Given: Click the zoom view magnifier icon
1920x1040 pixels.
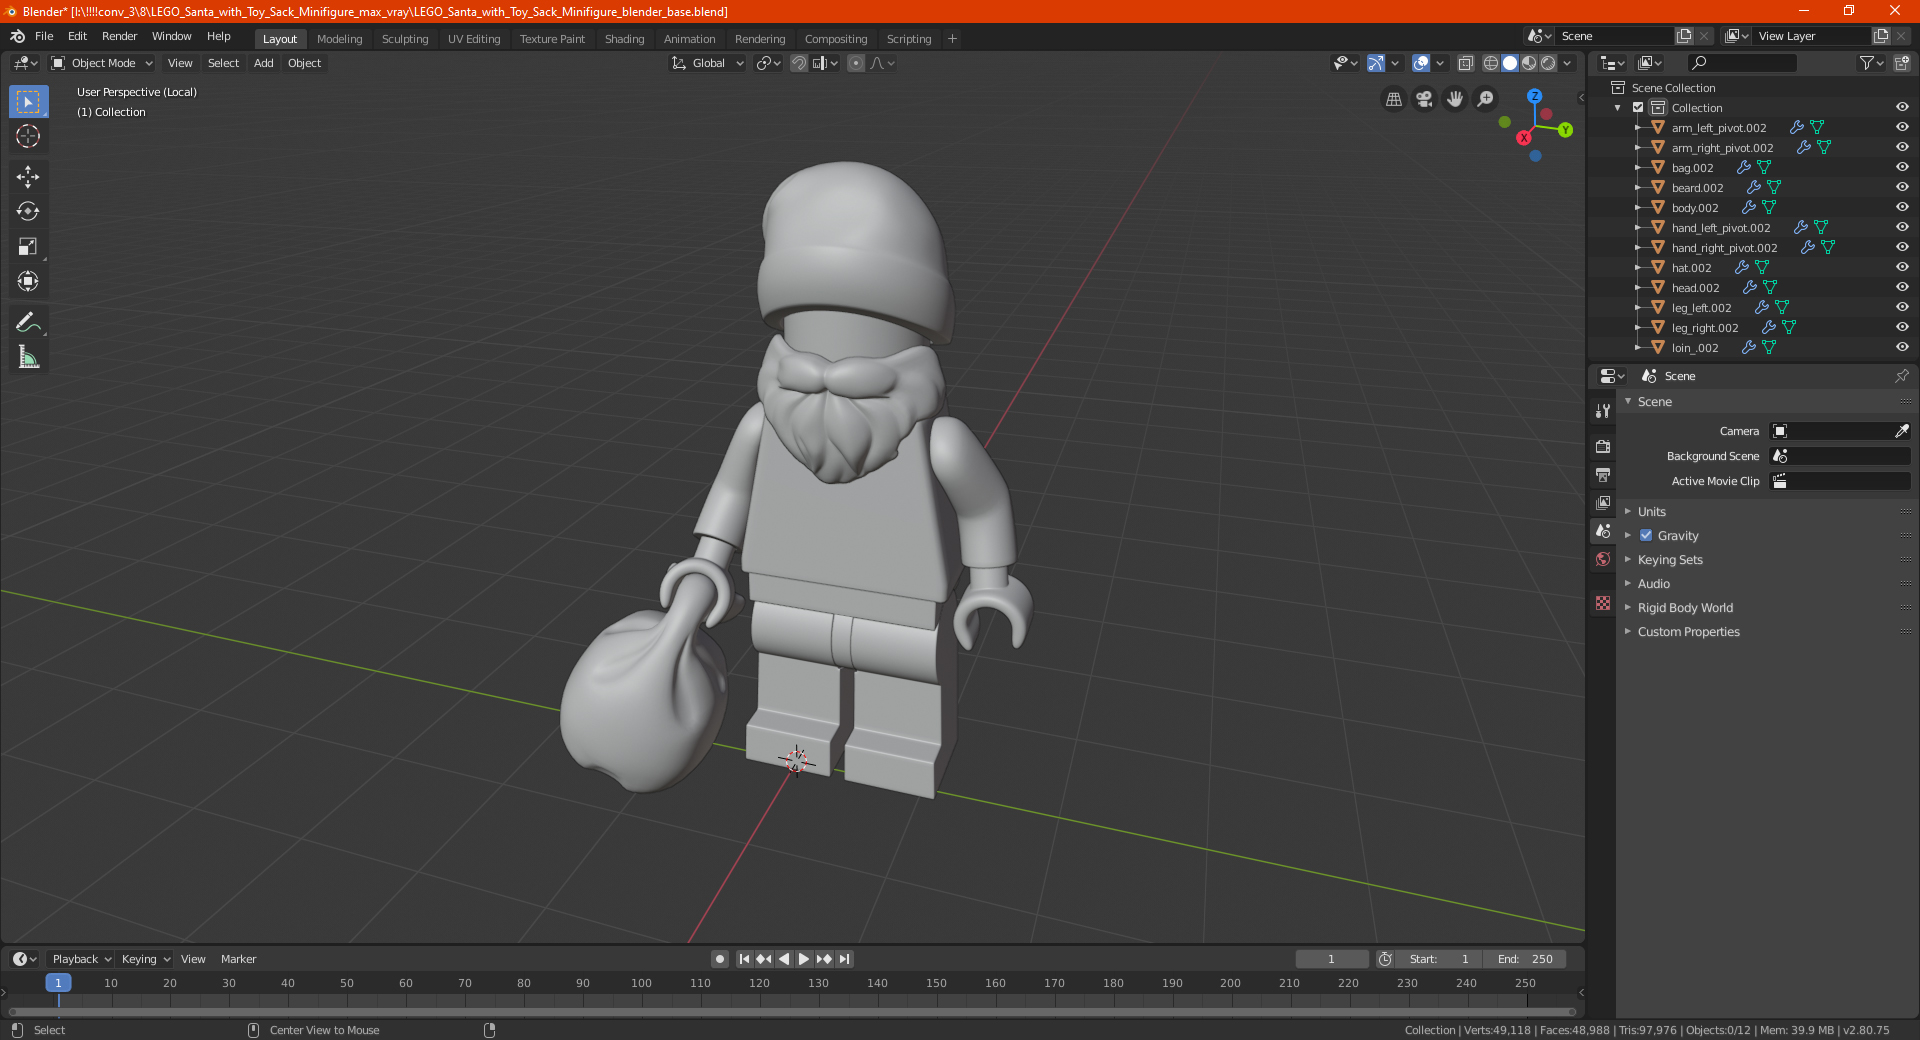Looking at the screenshot, I should pyautogui.click(x=1486, y=99).
